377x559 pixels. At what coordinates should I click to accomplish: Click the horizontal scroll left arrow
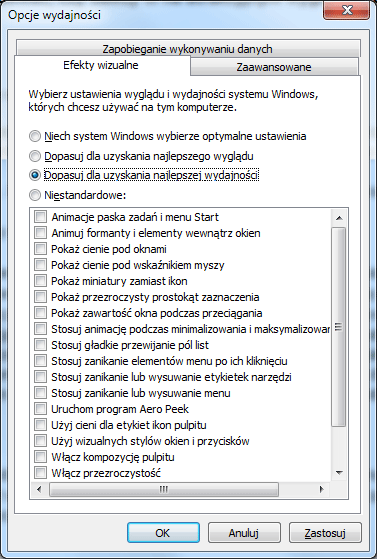(x=39, y=489)
